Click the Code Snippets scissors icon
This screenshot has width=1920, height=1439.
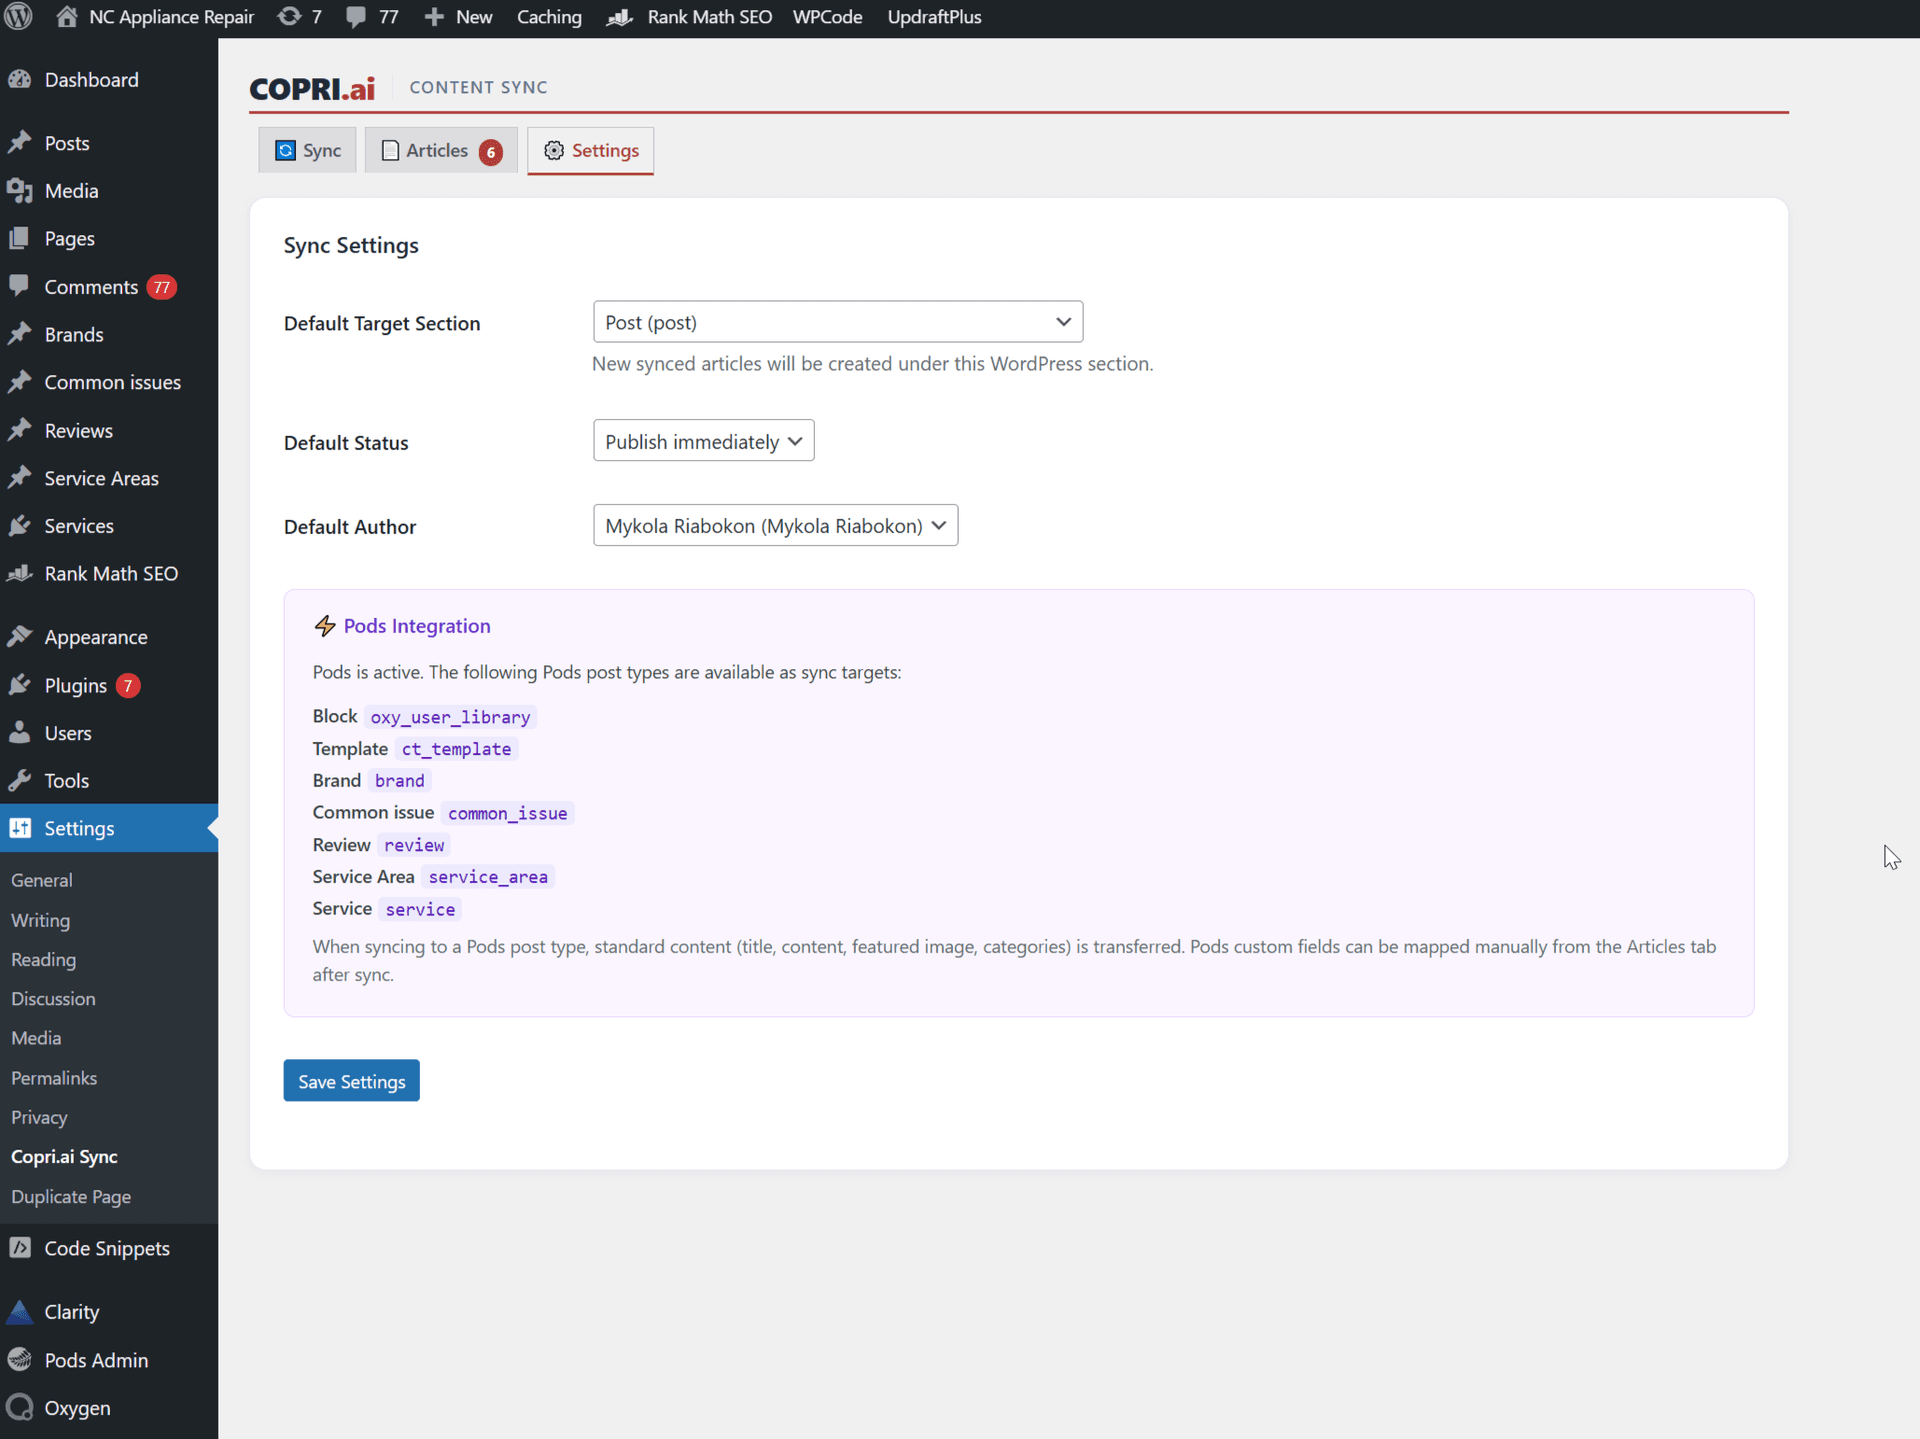(x=21, y=1248)
